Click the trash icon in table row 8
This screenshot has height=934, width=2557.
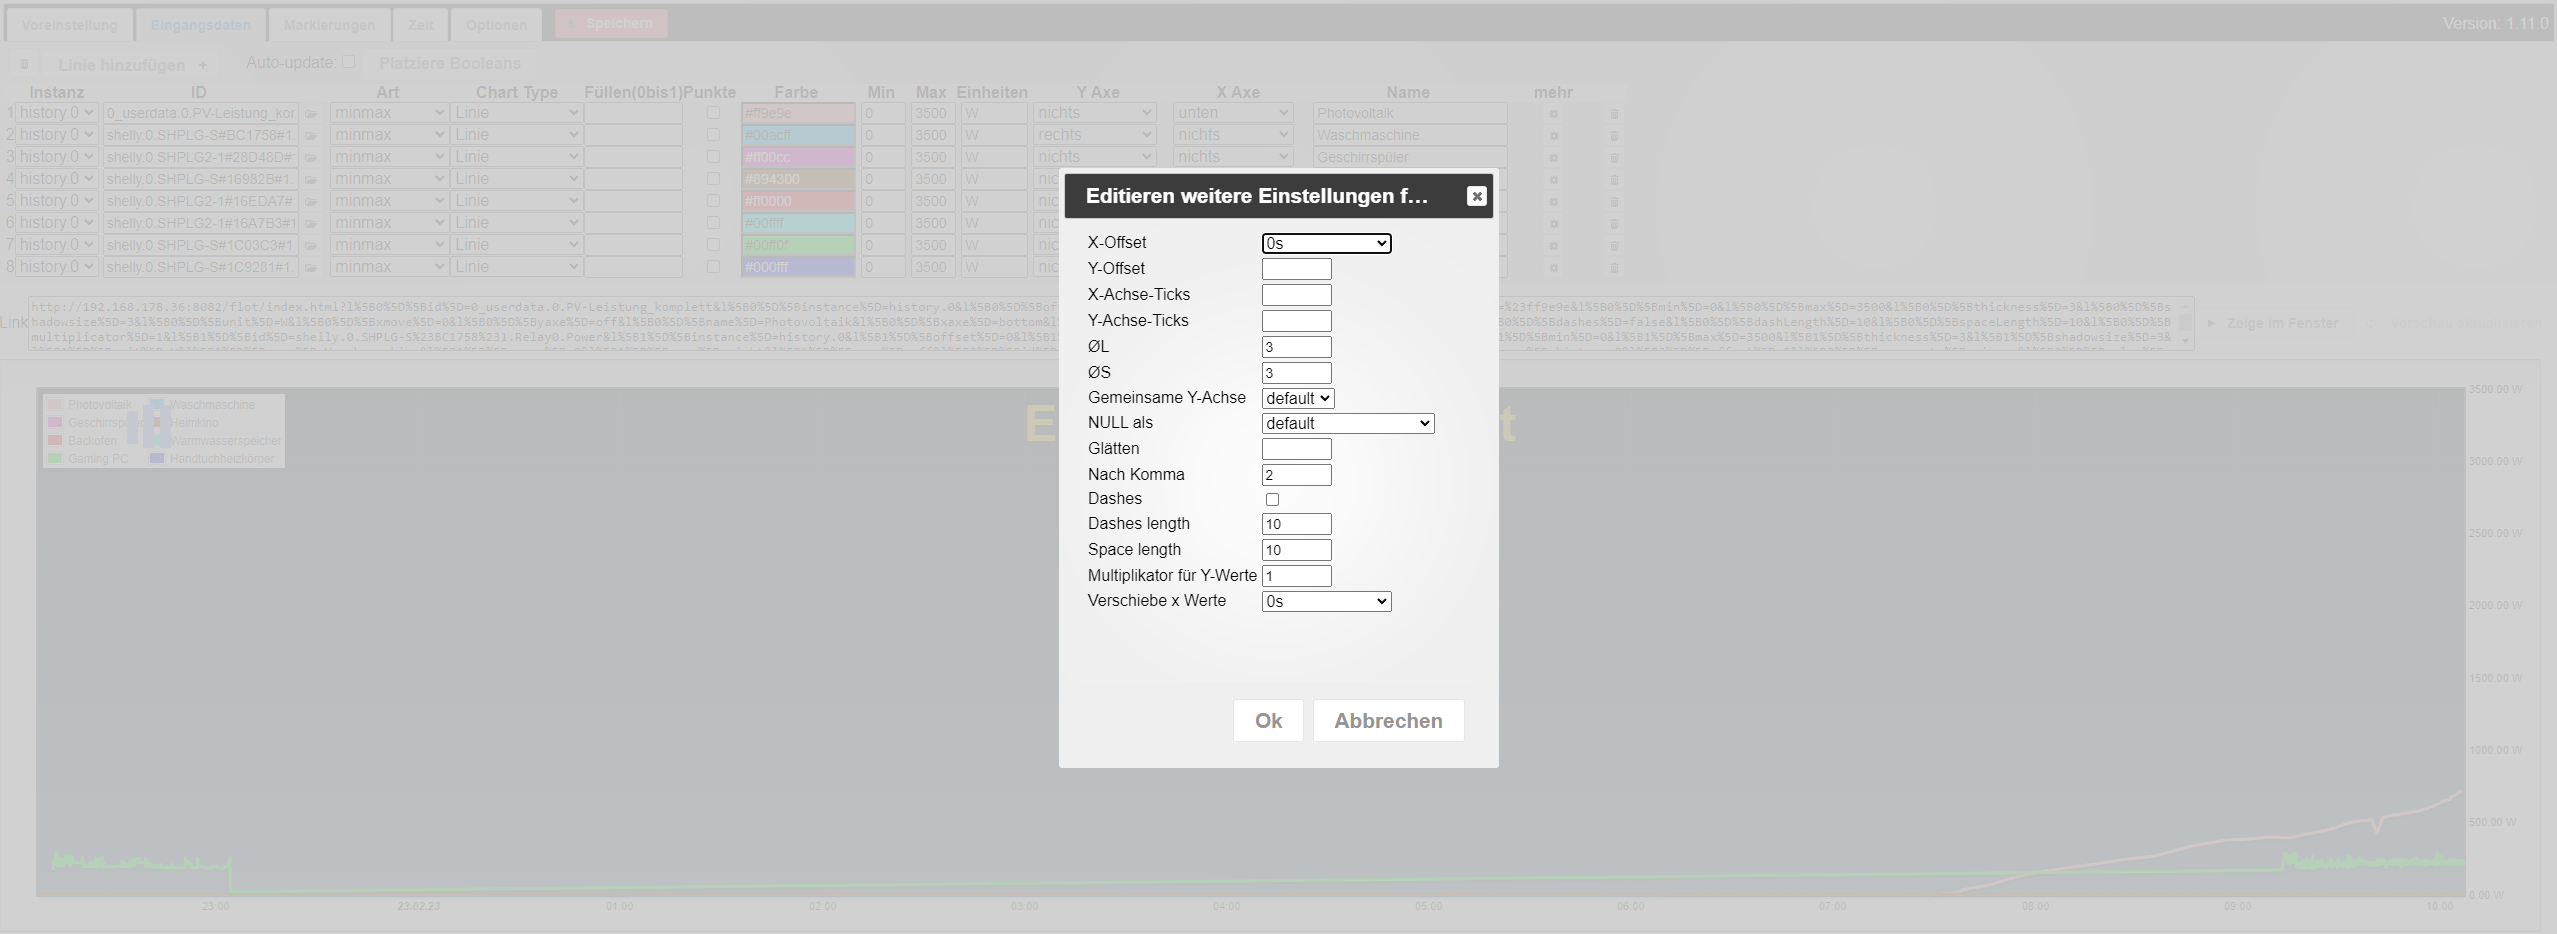pos(1613,268)
